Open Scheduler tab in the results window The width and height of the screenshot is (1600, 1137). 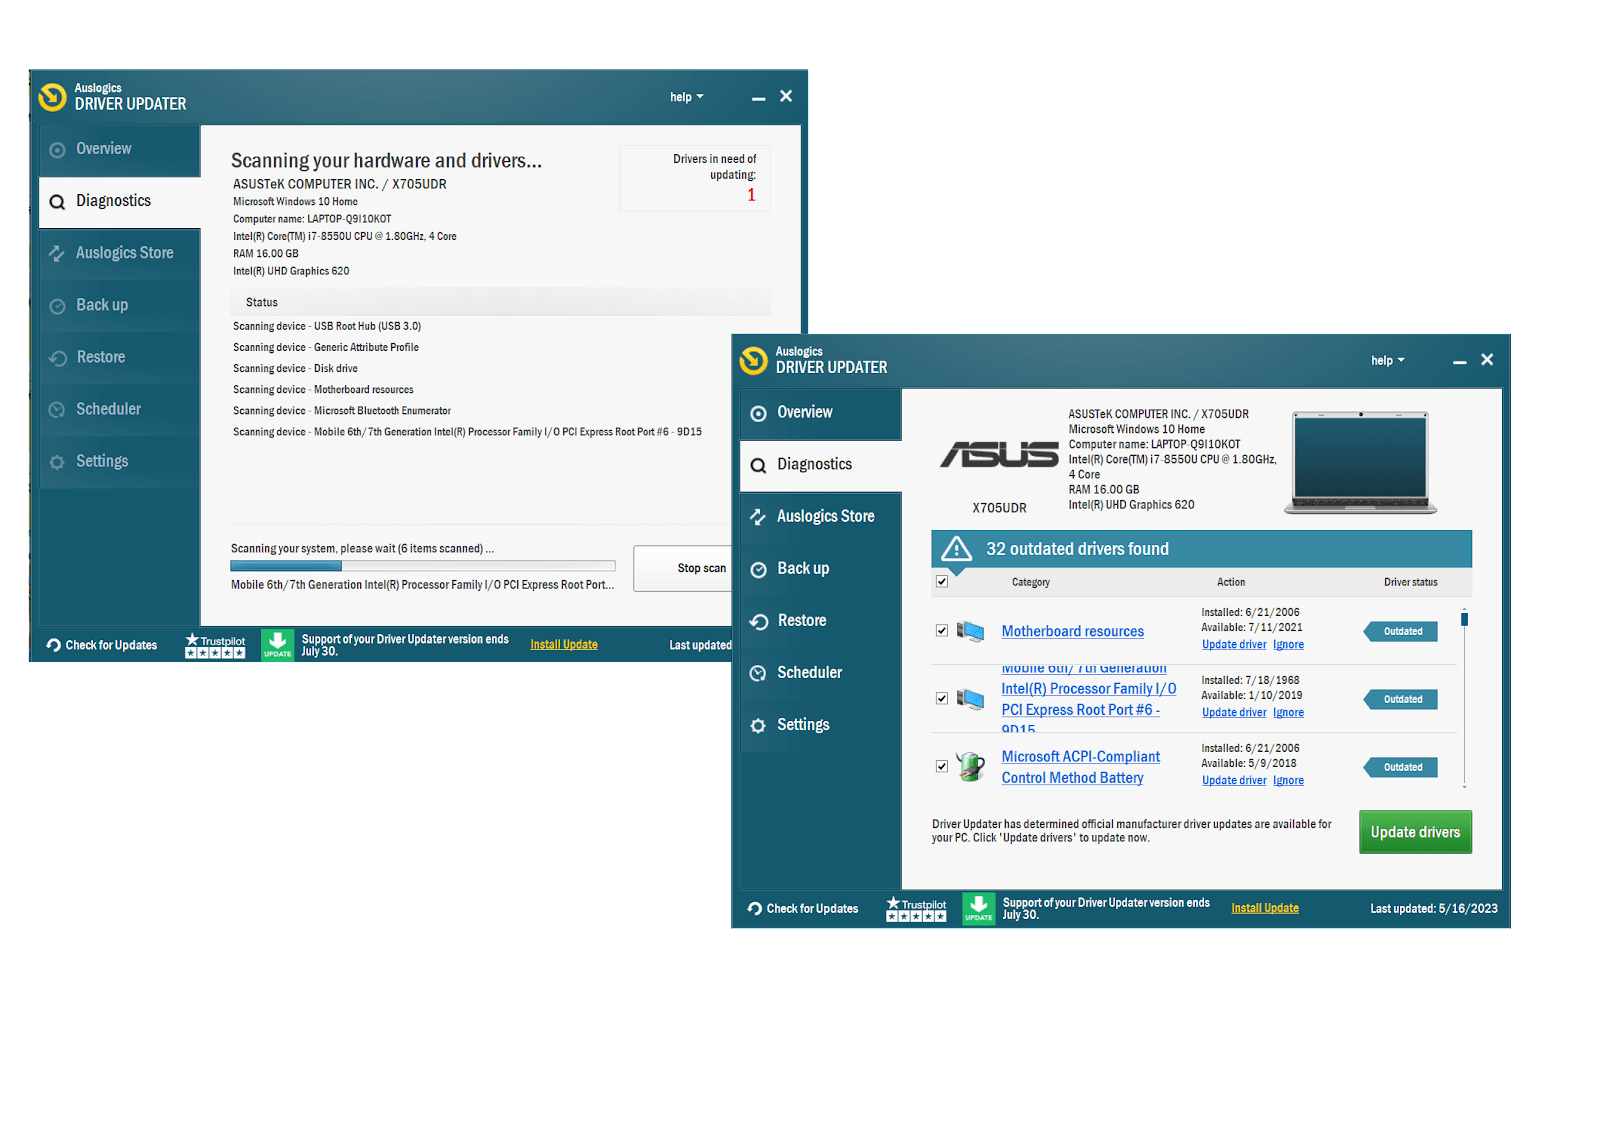821,673
